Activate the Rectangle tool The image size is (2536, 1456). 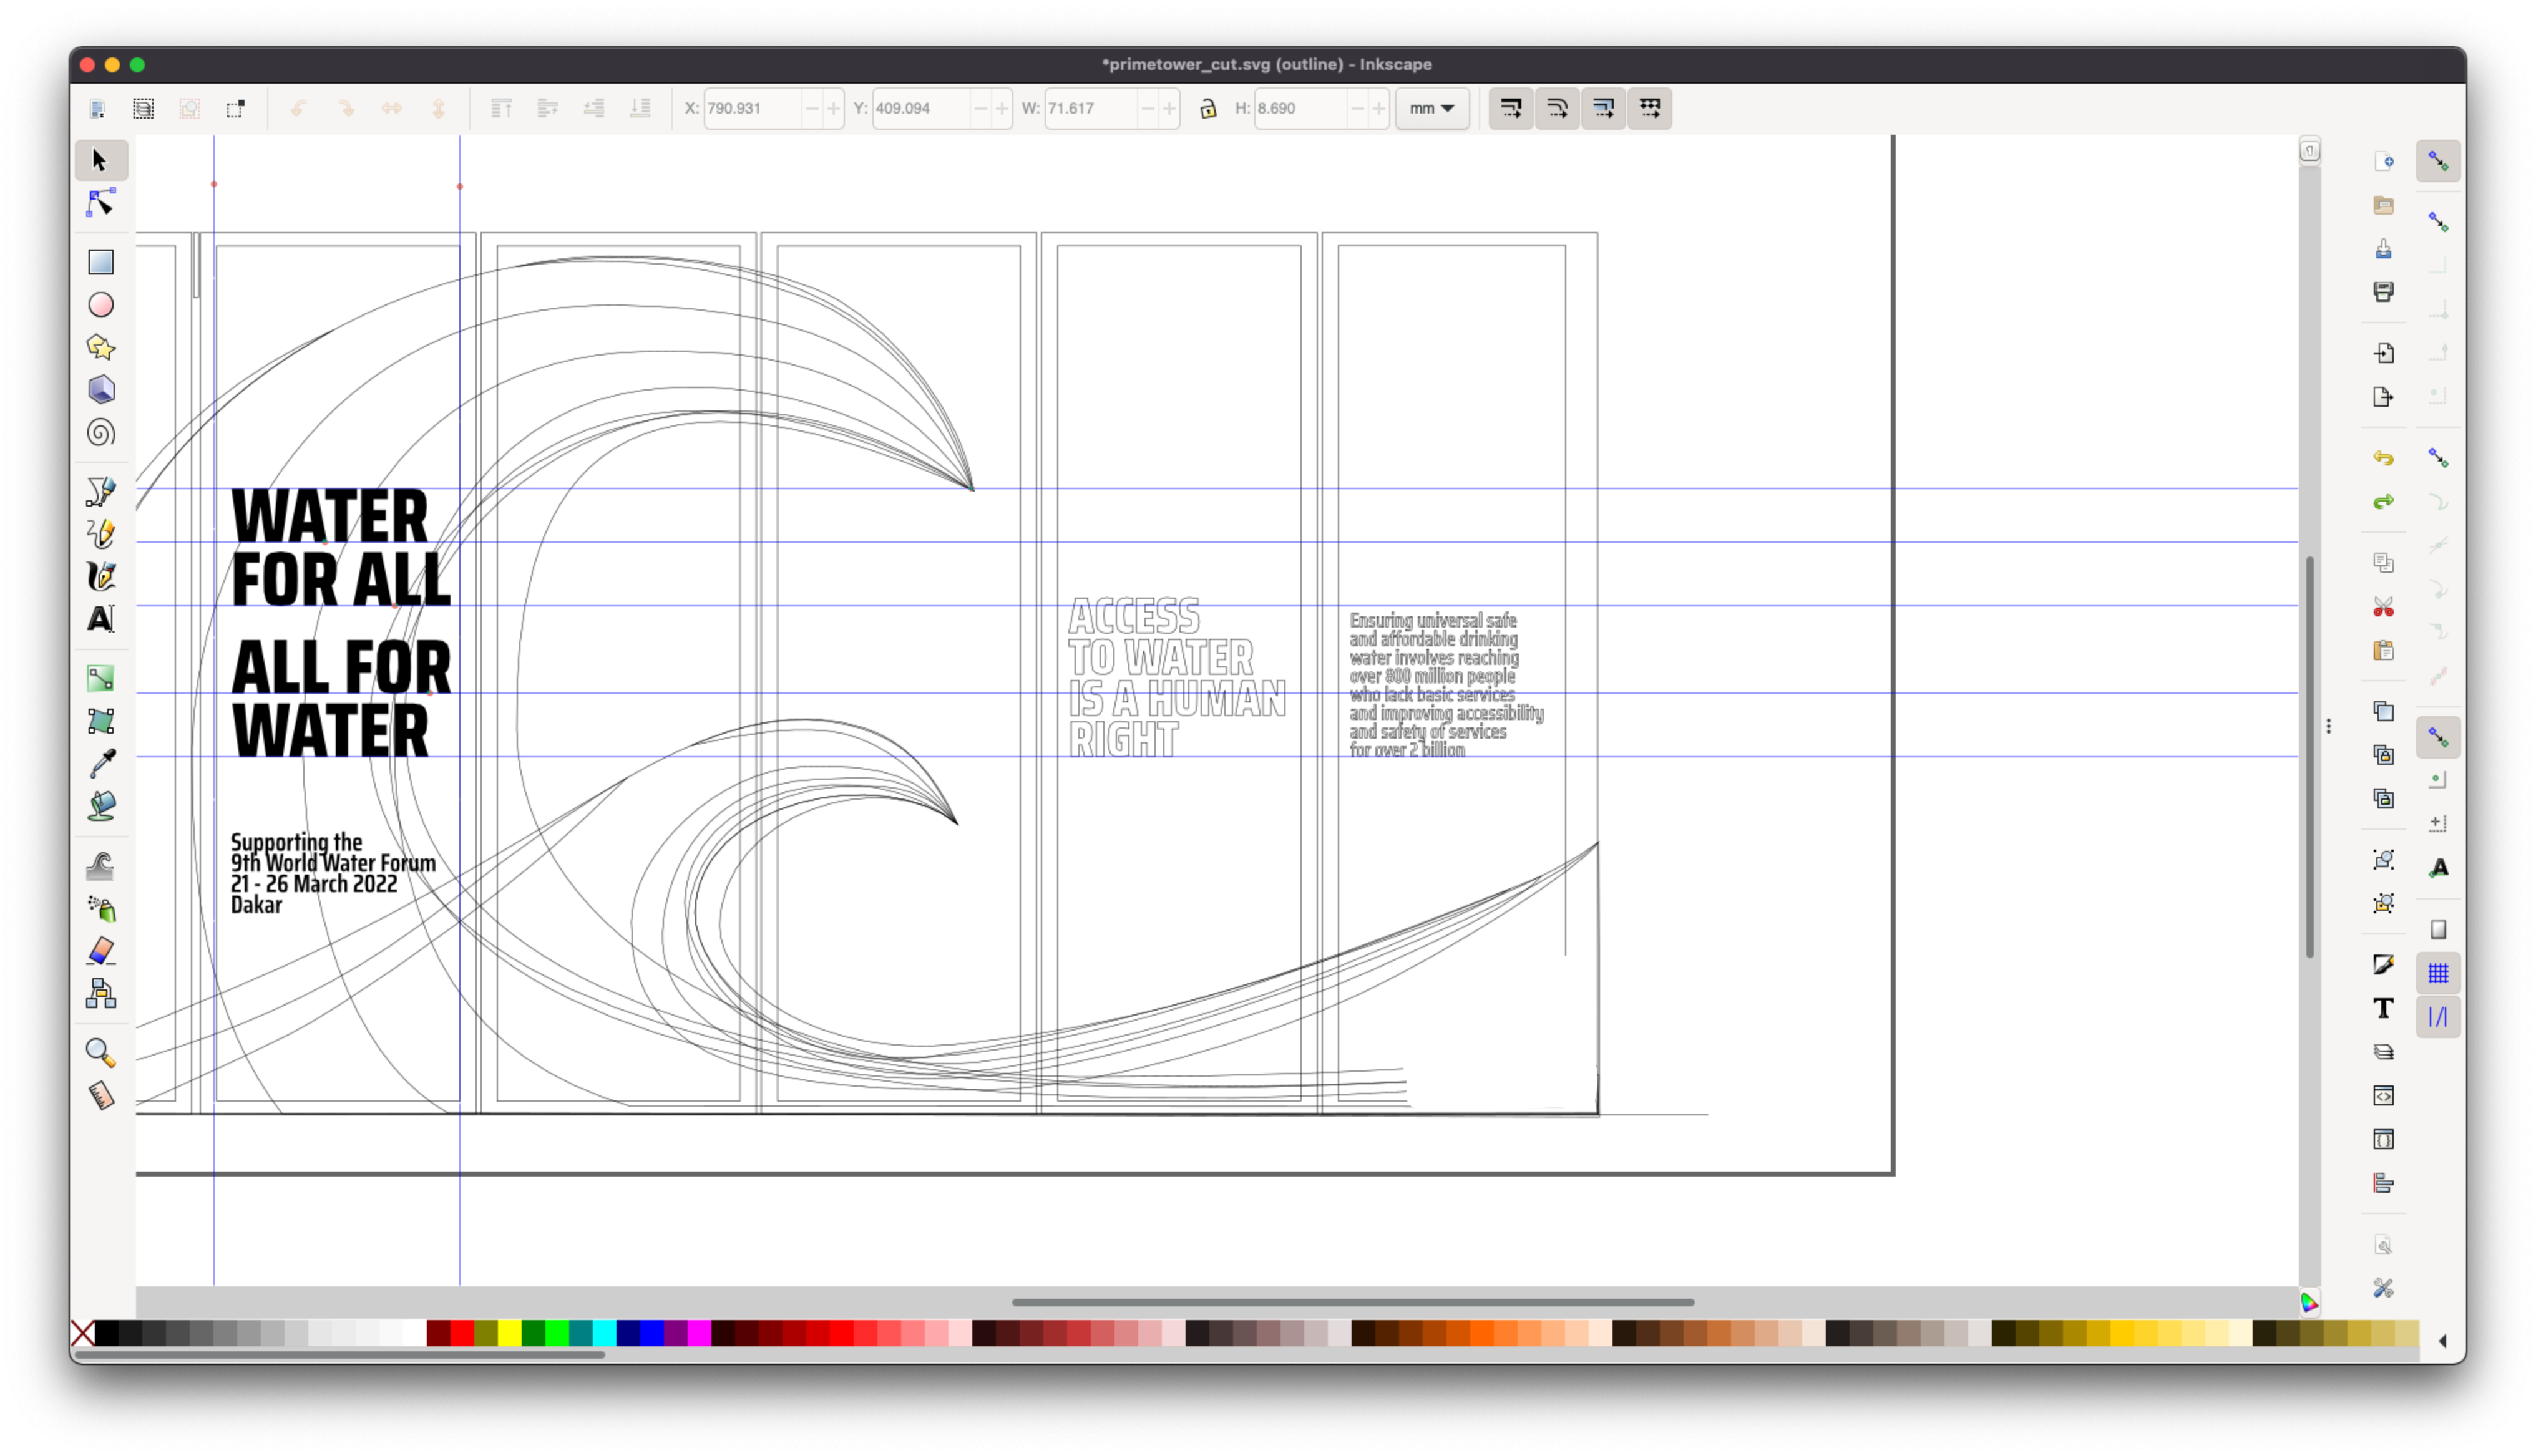[101, 262]
